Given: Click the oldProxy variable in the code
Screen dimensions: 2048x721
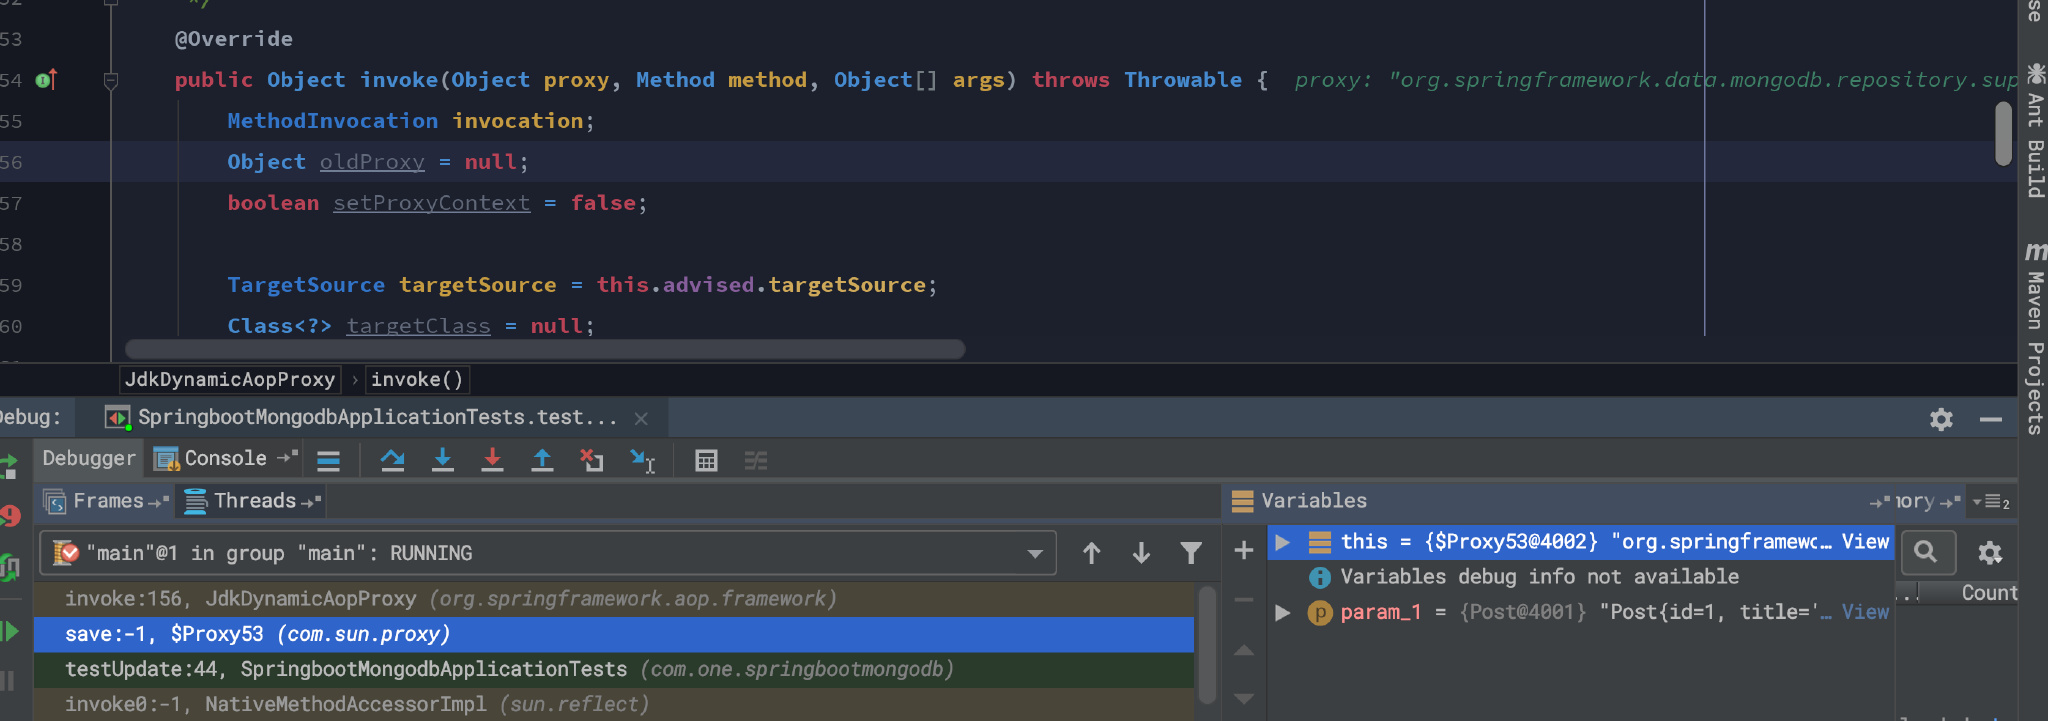Looking at the screenshot, I should (372, 162).
